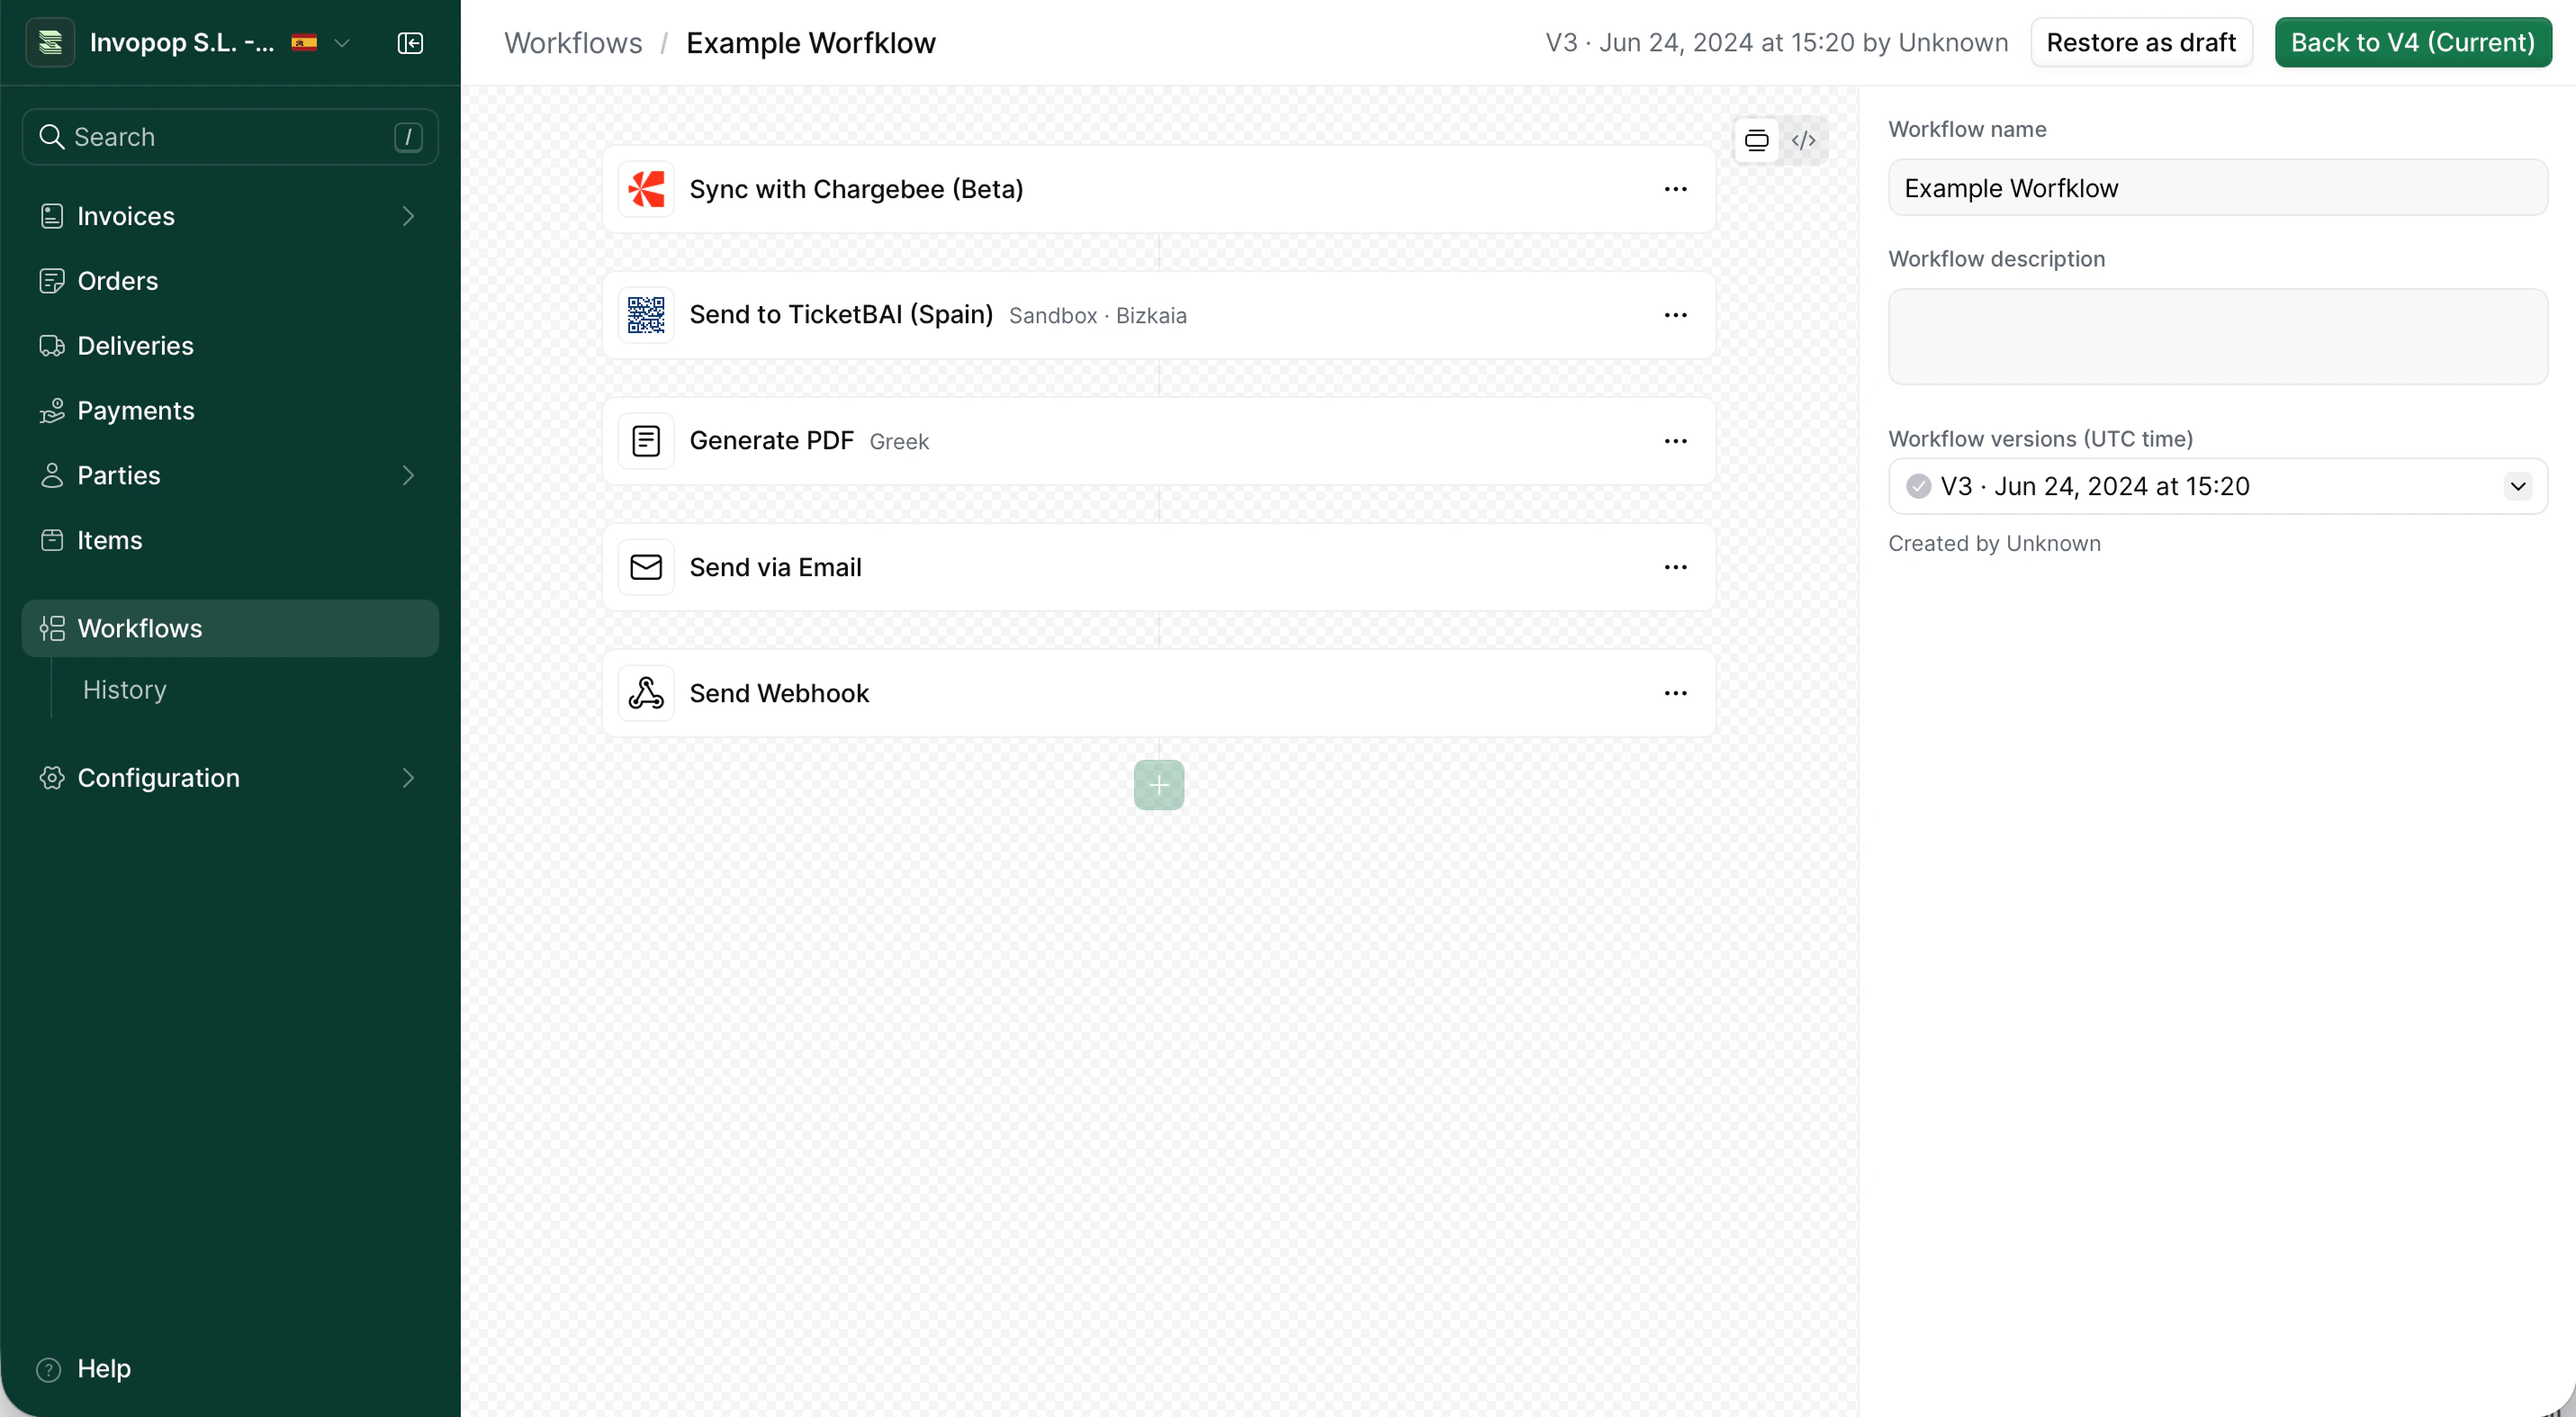Image resolution: width=2576 pixels, height=1417 pixels.
Task: Click Restore as draft
Action: (x=2141, y=42)
